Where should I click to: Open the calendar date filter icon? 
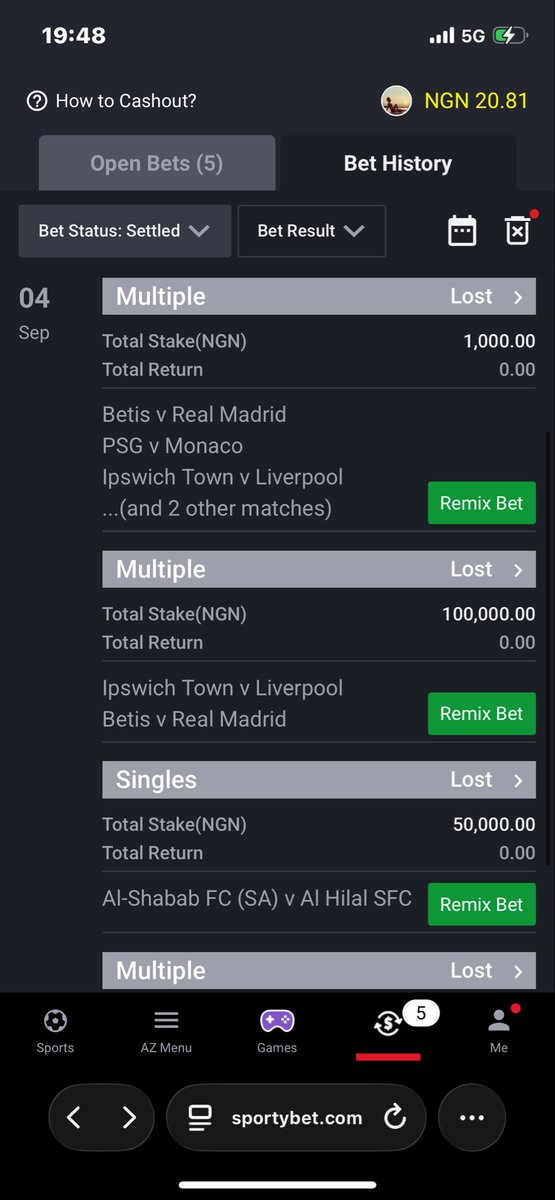[x=462, y=231]
